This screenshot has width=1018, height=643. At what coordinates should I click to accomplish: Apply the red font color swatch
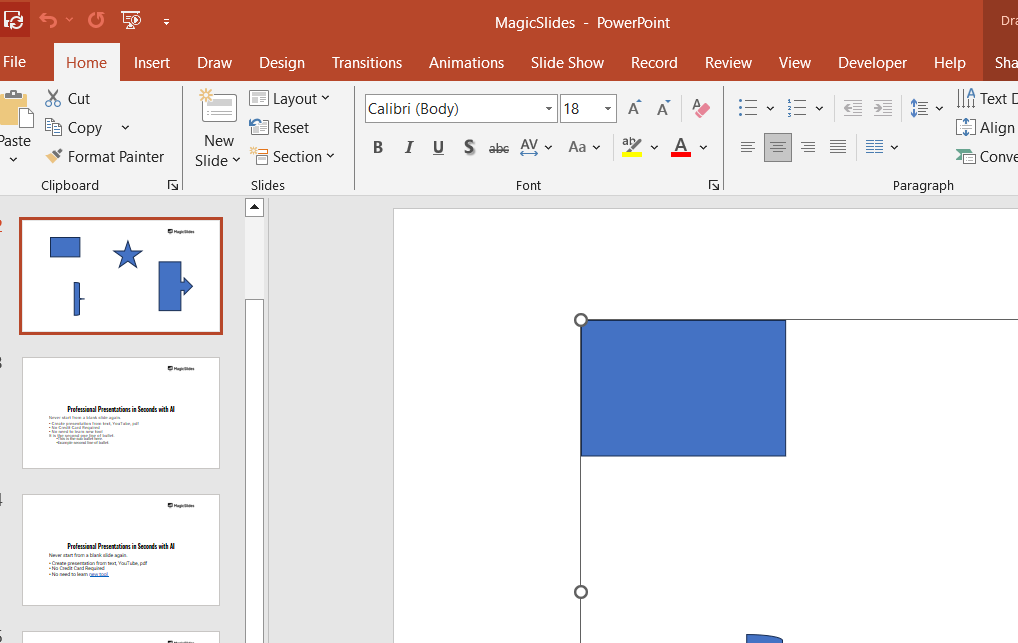[x=681, y=148]
